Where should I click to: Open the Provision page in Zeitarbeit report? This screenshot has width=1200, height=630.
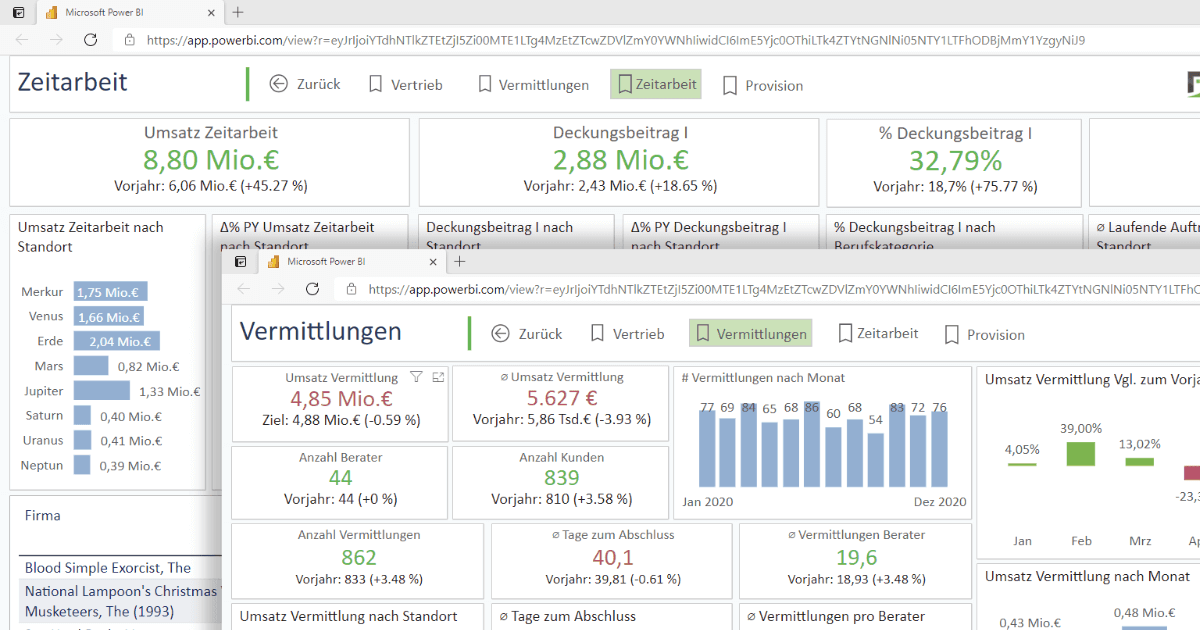pyautogui.click(x=762, y=86)
